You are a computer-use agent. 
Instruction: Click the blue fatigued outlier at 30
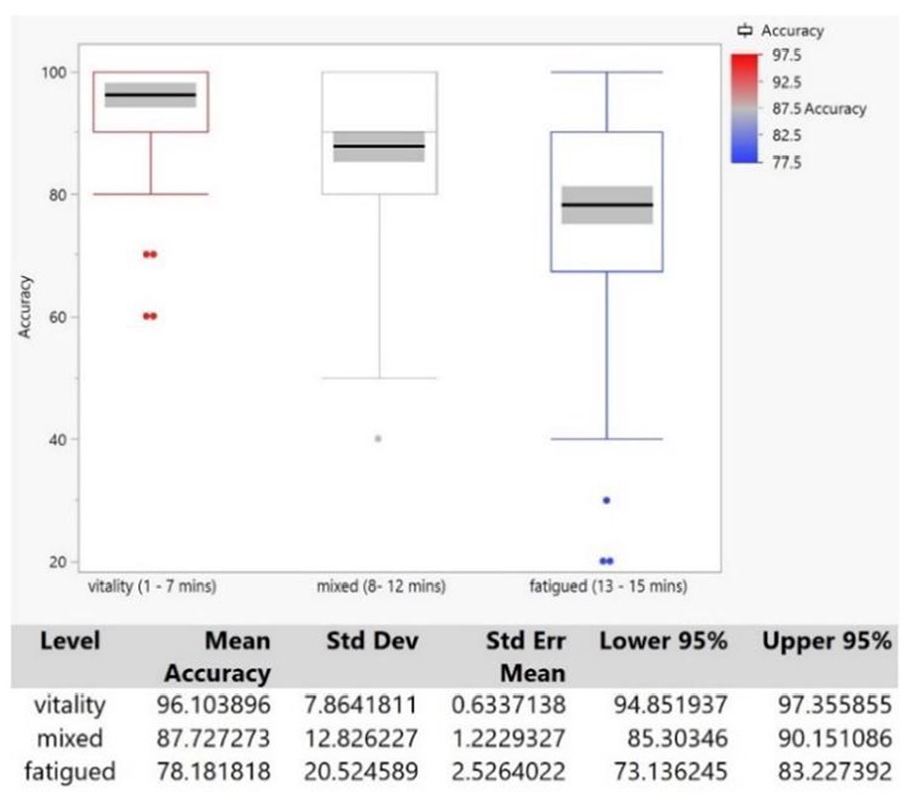[606, 500]
